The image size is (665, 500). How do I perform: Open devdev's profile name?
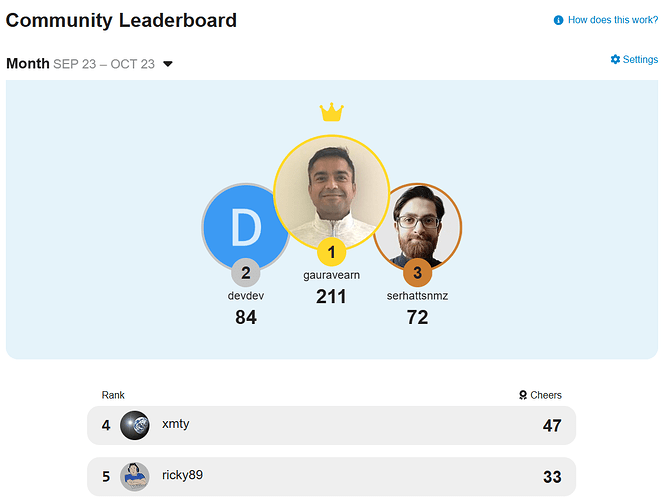(x=246, y=295)
